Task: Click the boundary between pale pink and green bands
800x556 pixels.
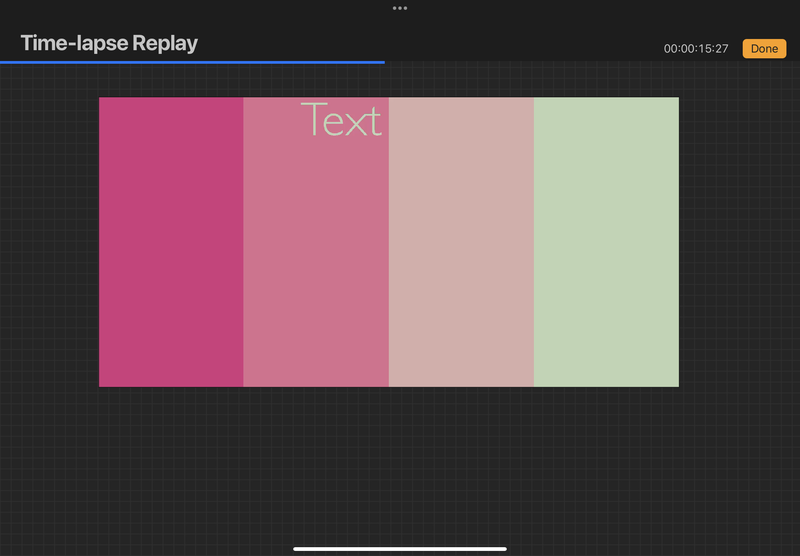Action: [533, 250]
